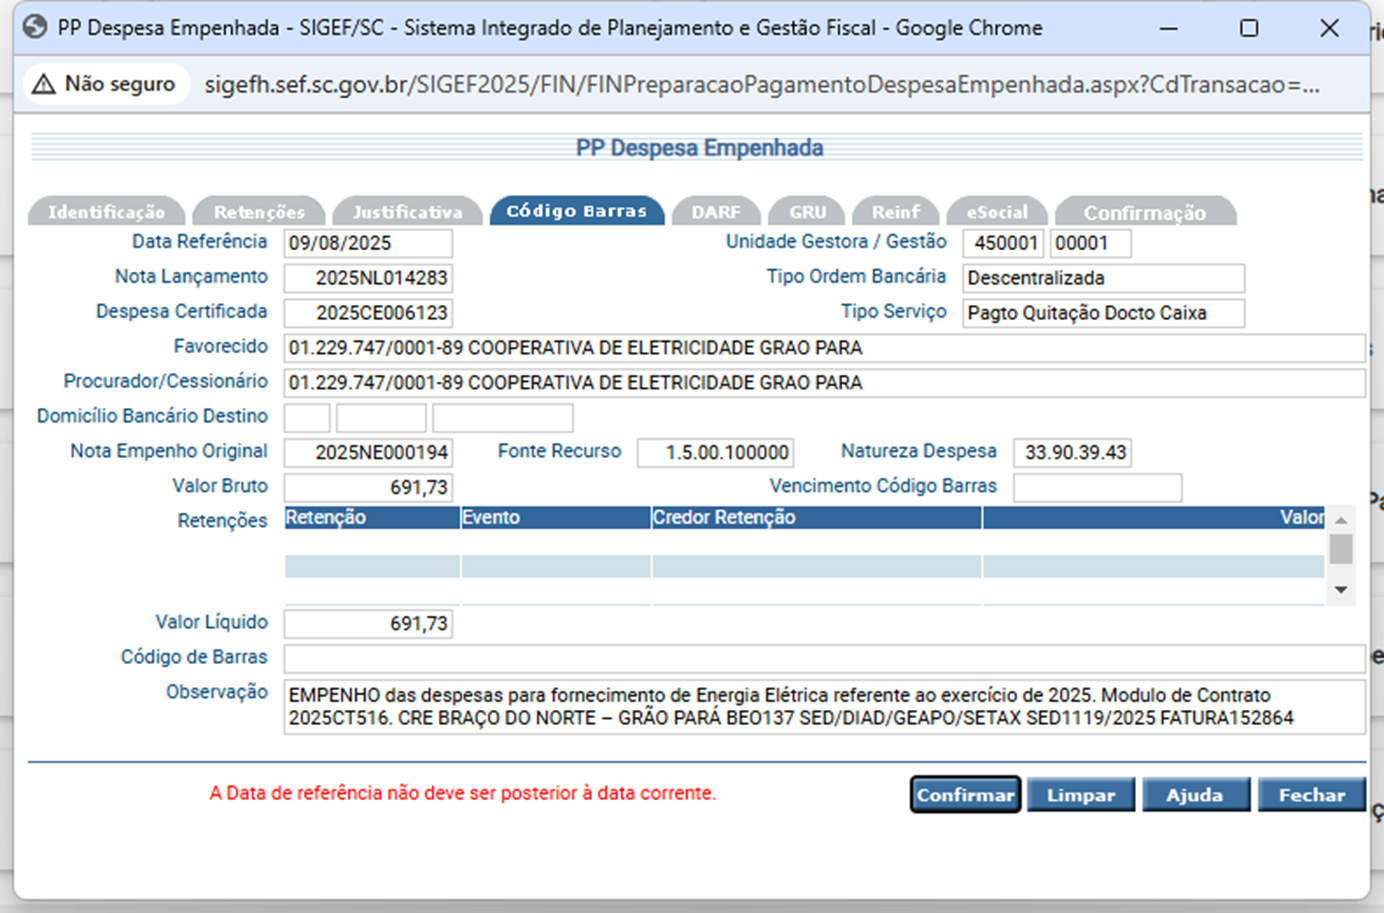Click the Código de Barras input field
Image resolution: width=1384 pixels, height=913 pixels.
click(823, 658)
